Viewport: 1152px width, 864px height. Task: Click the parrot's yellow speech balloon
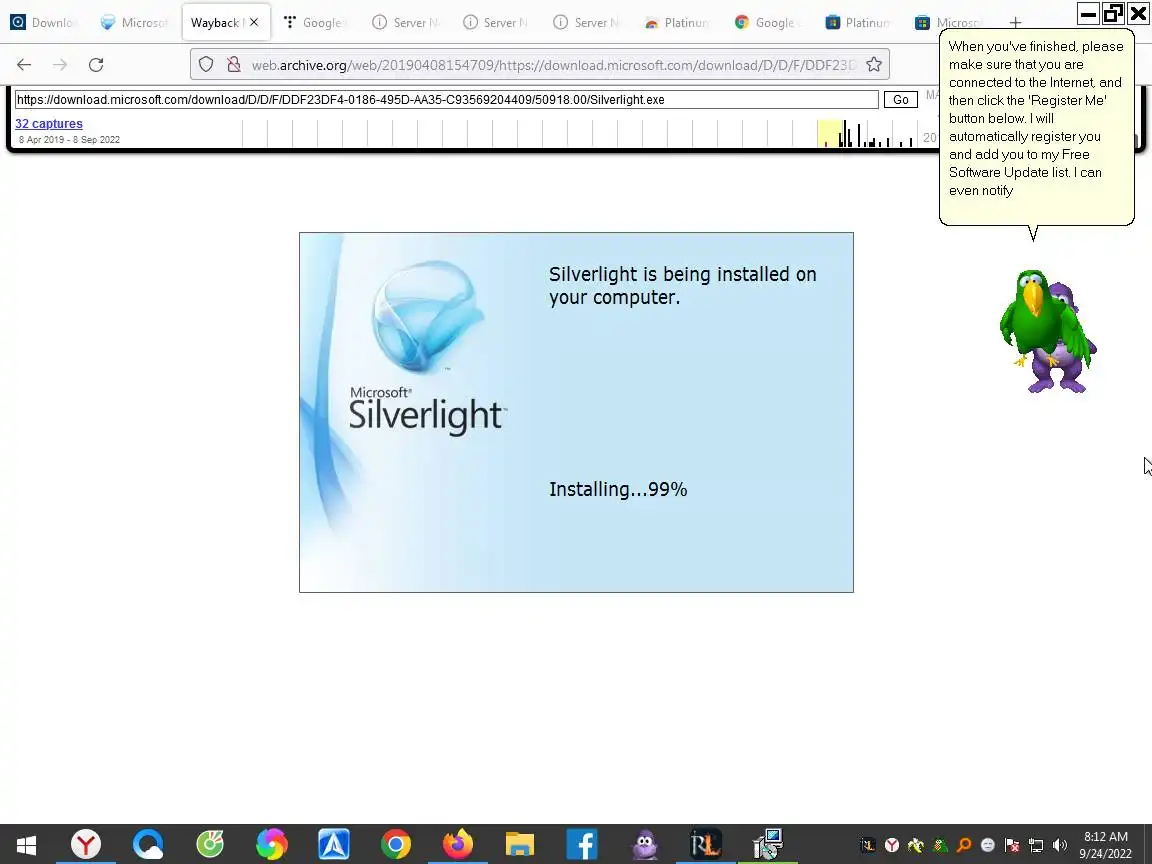(1037, 126)
